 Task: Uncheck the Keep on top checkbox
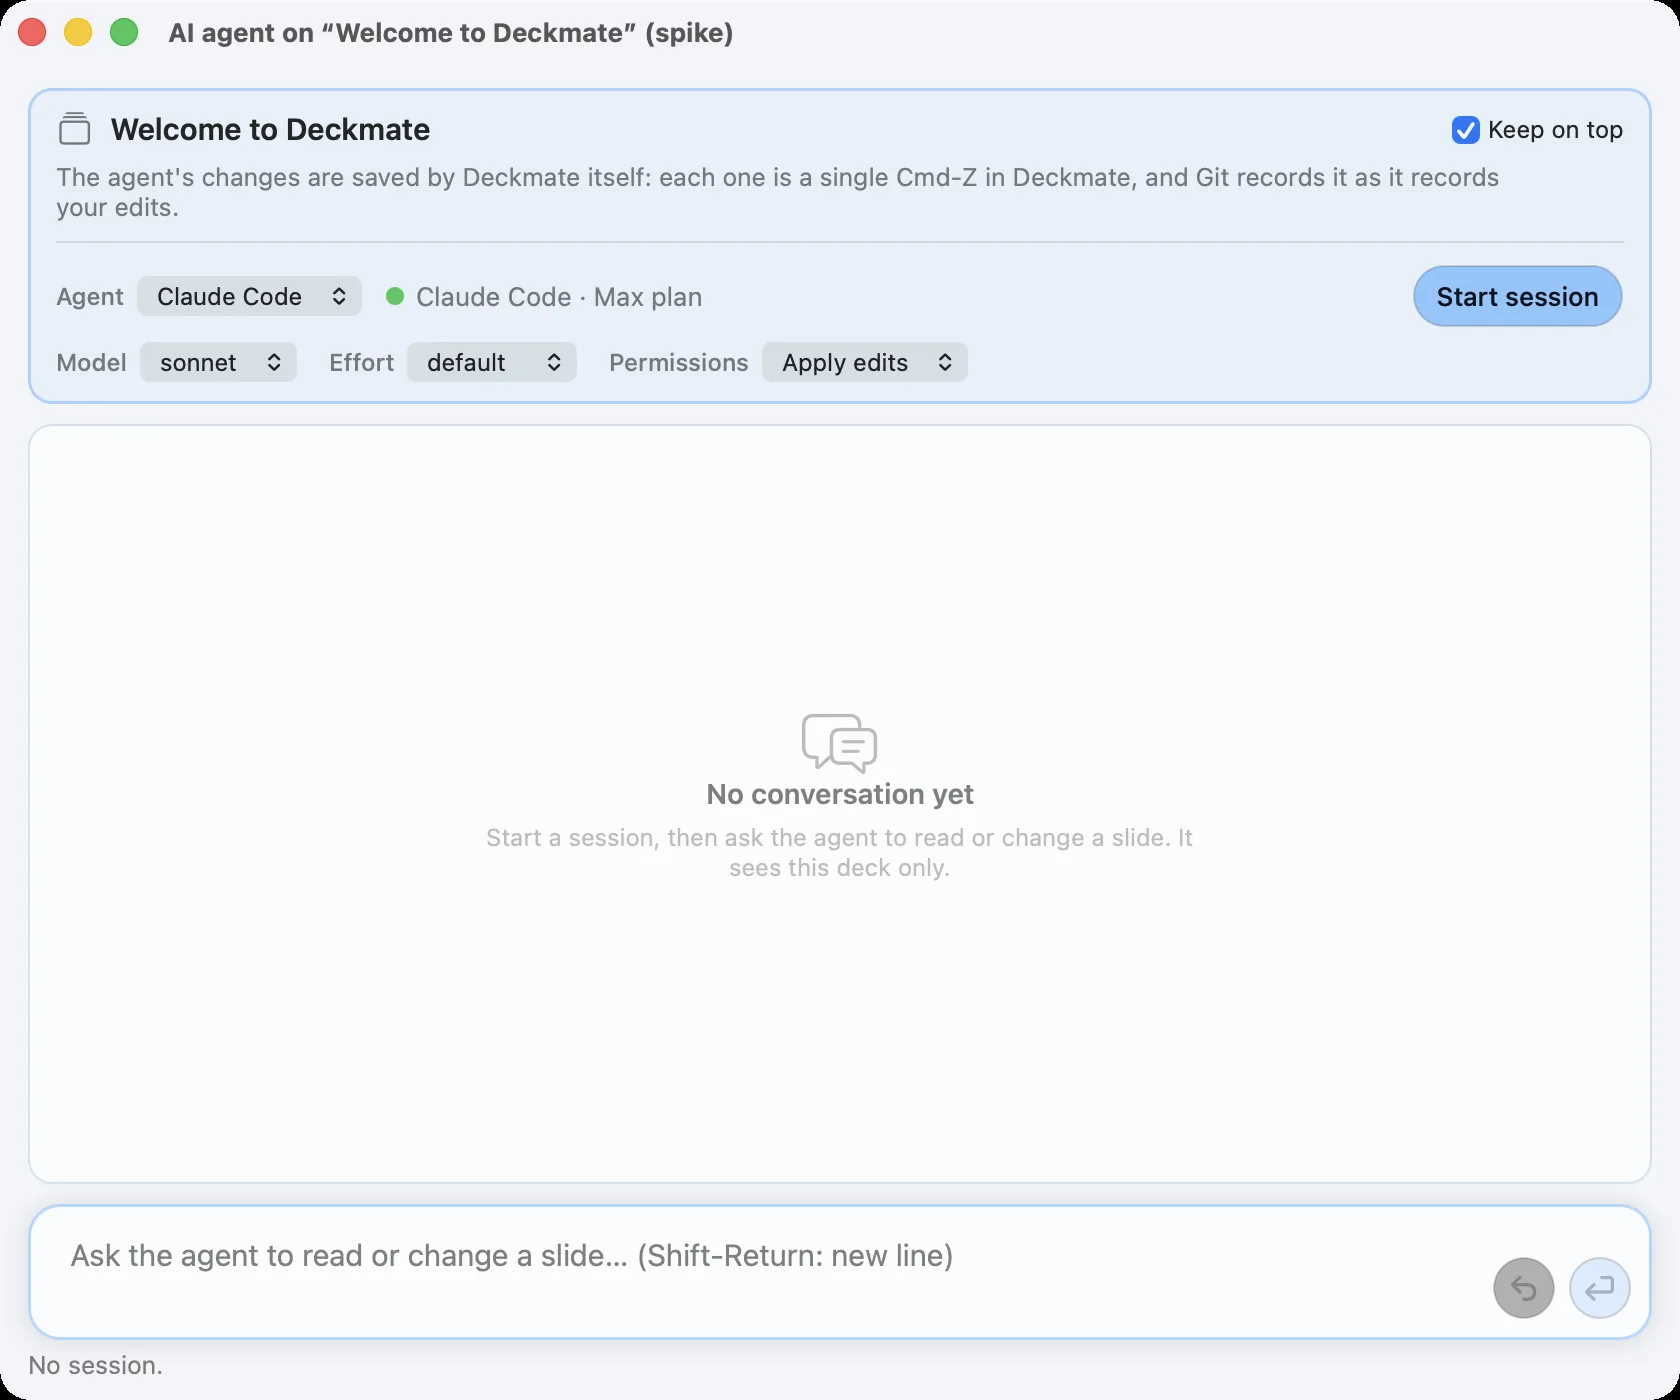[1465, 130]
